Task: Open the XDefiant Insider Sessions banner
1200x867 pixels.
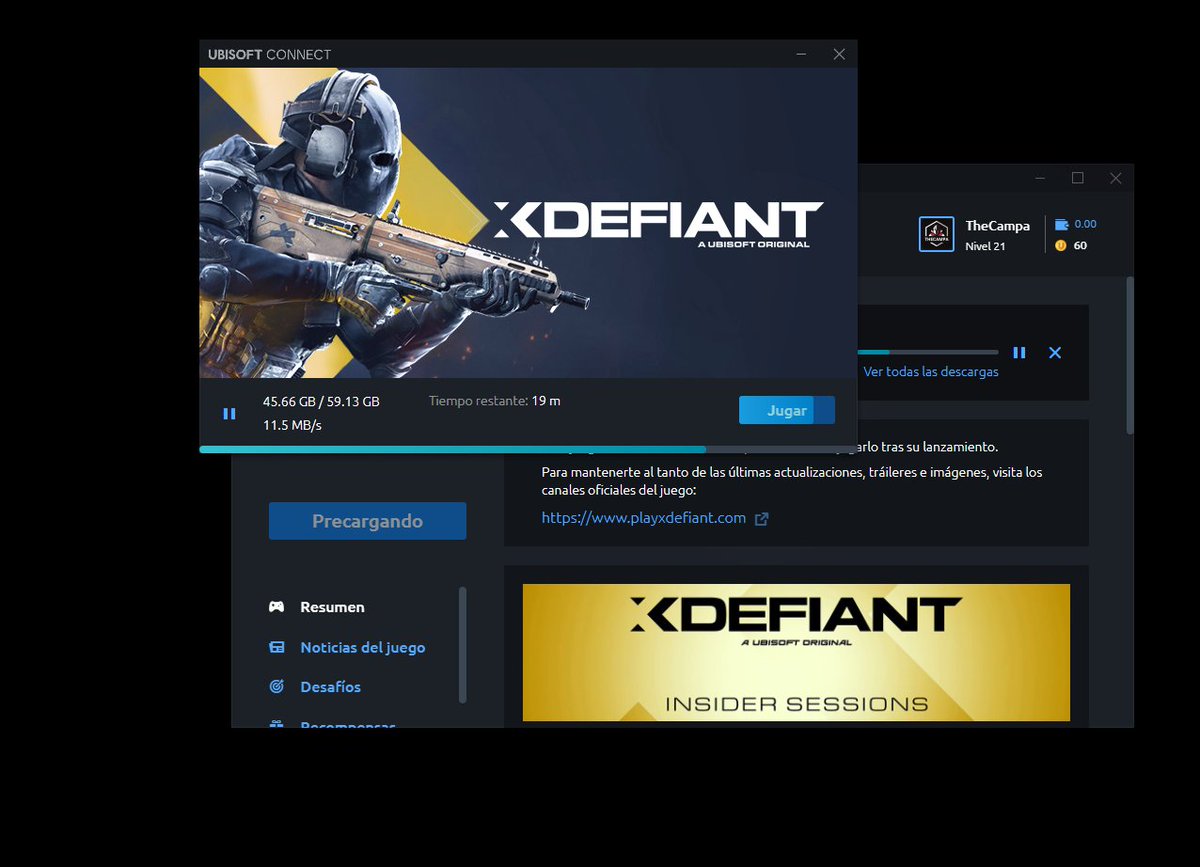Action: click(796, 652)
